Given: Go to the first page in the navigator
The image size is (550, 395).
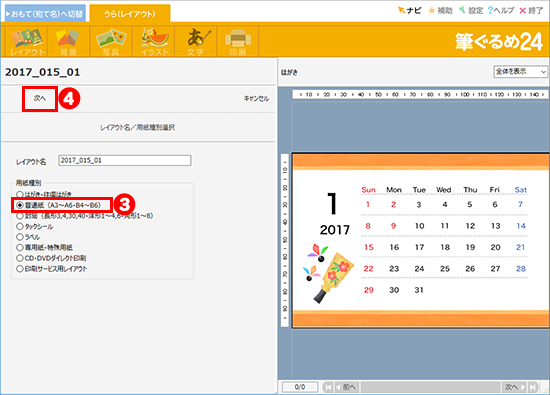Looking at the screenshot, I should tap(328, 387).
